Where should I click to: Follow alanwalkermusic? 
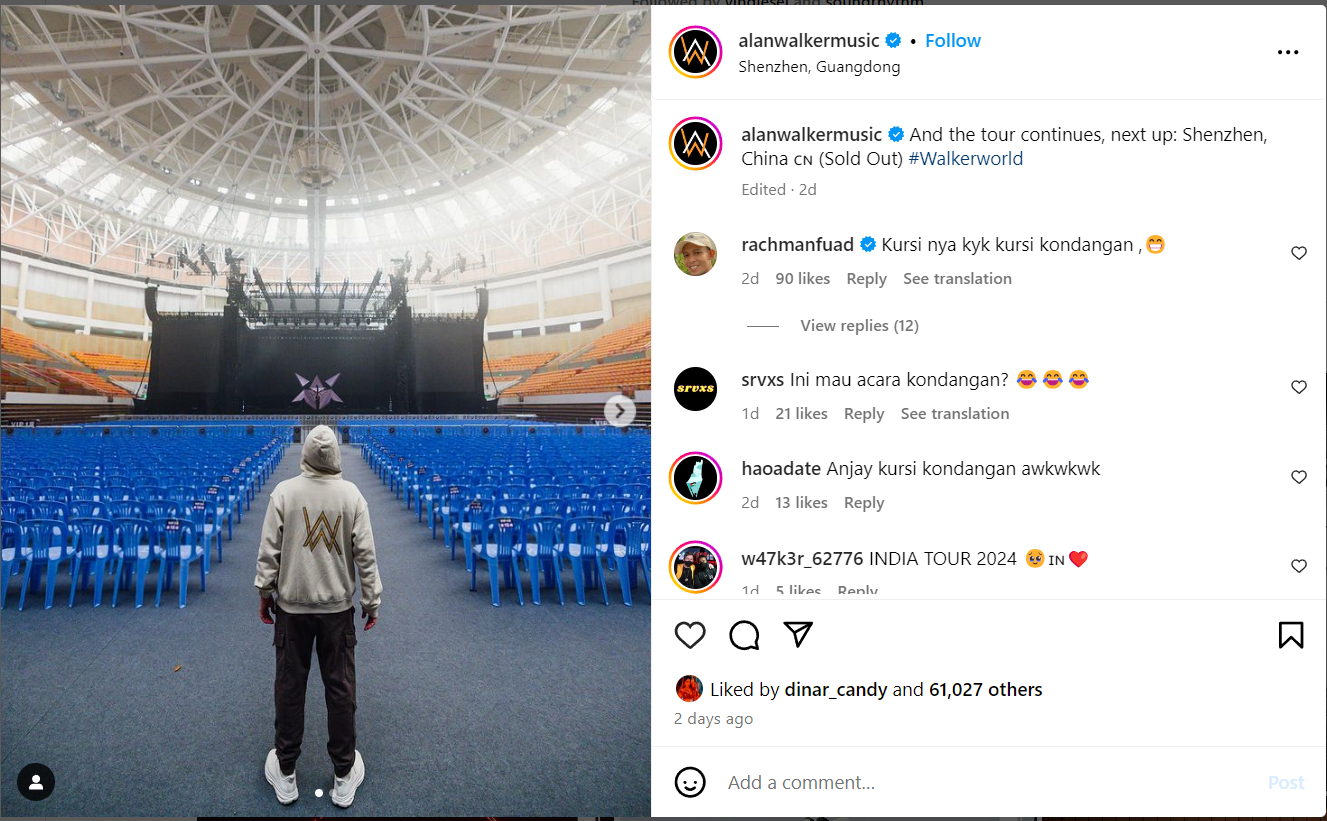pyautogui.click(x=953, y=41)
